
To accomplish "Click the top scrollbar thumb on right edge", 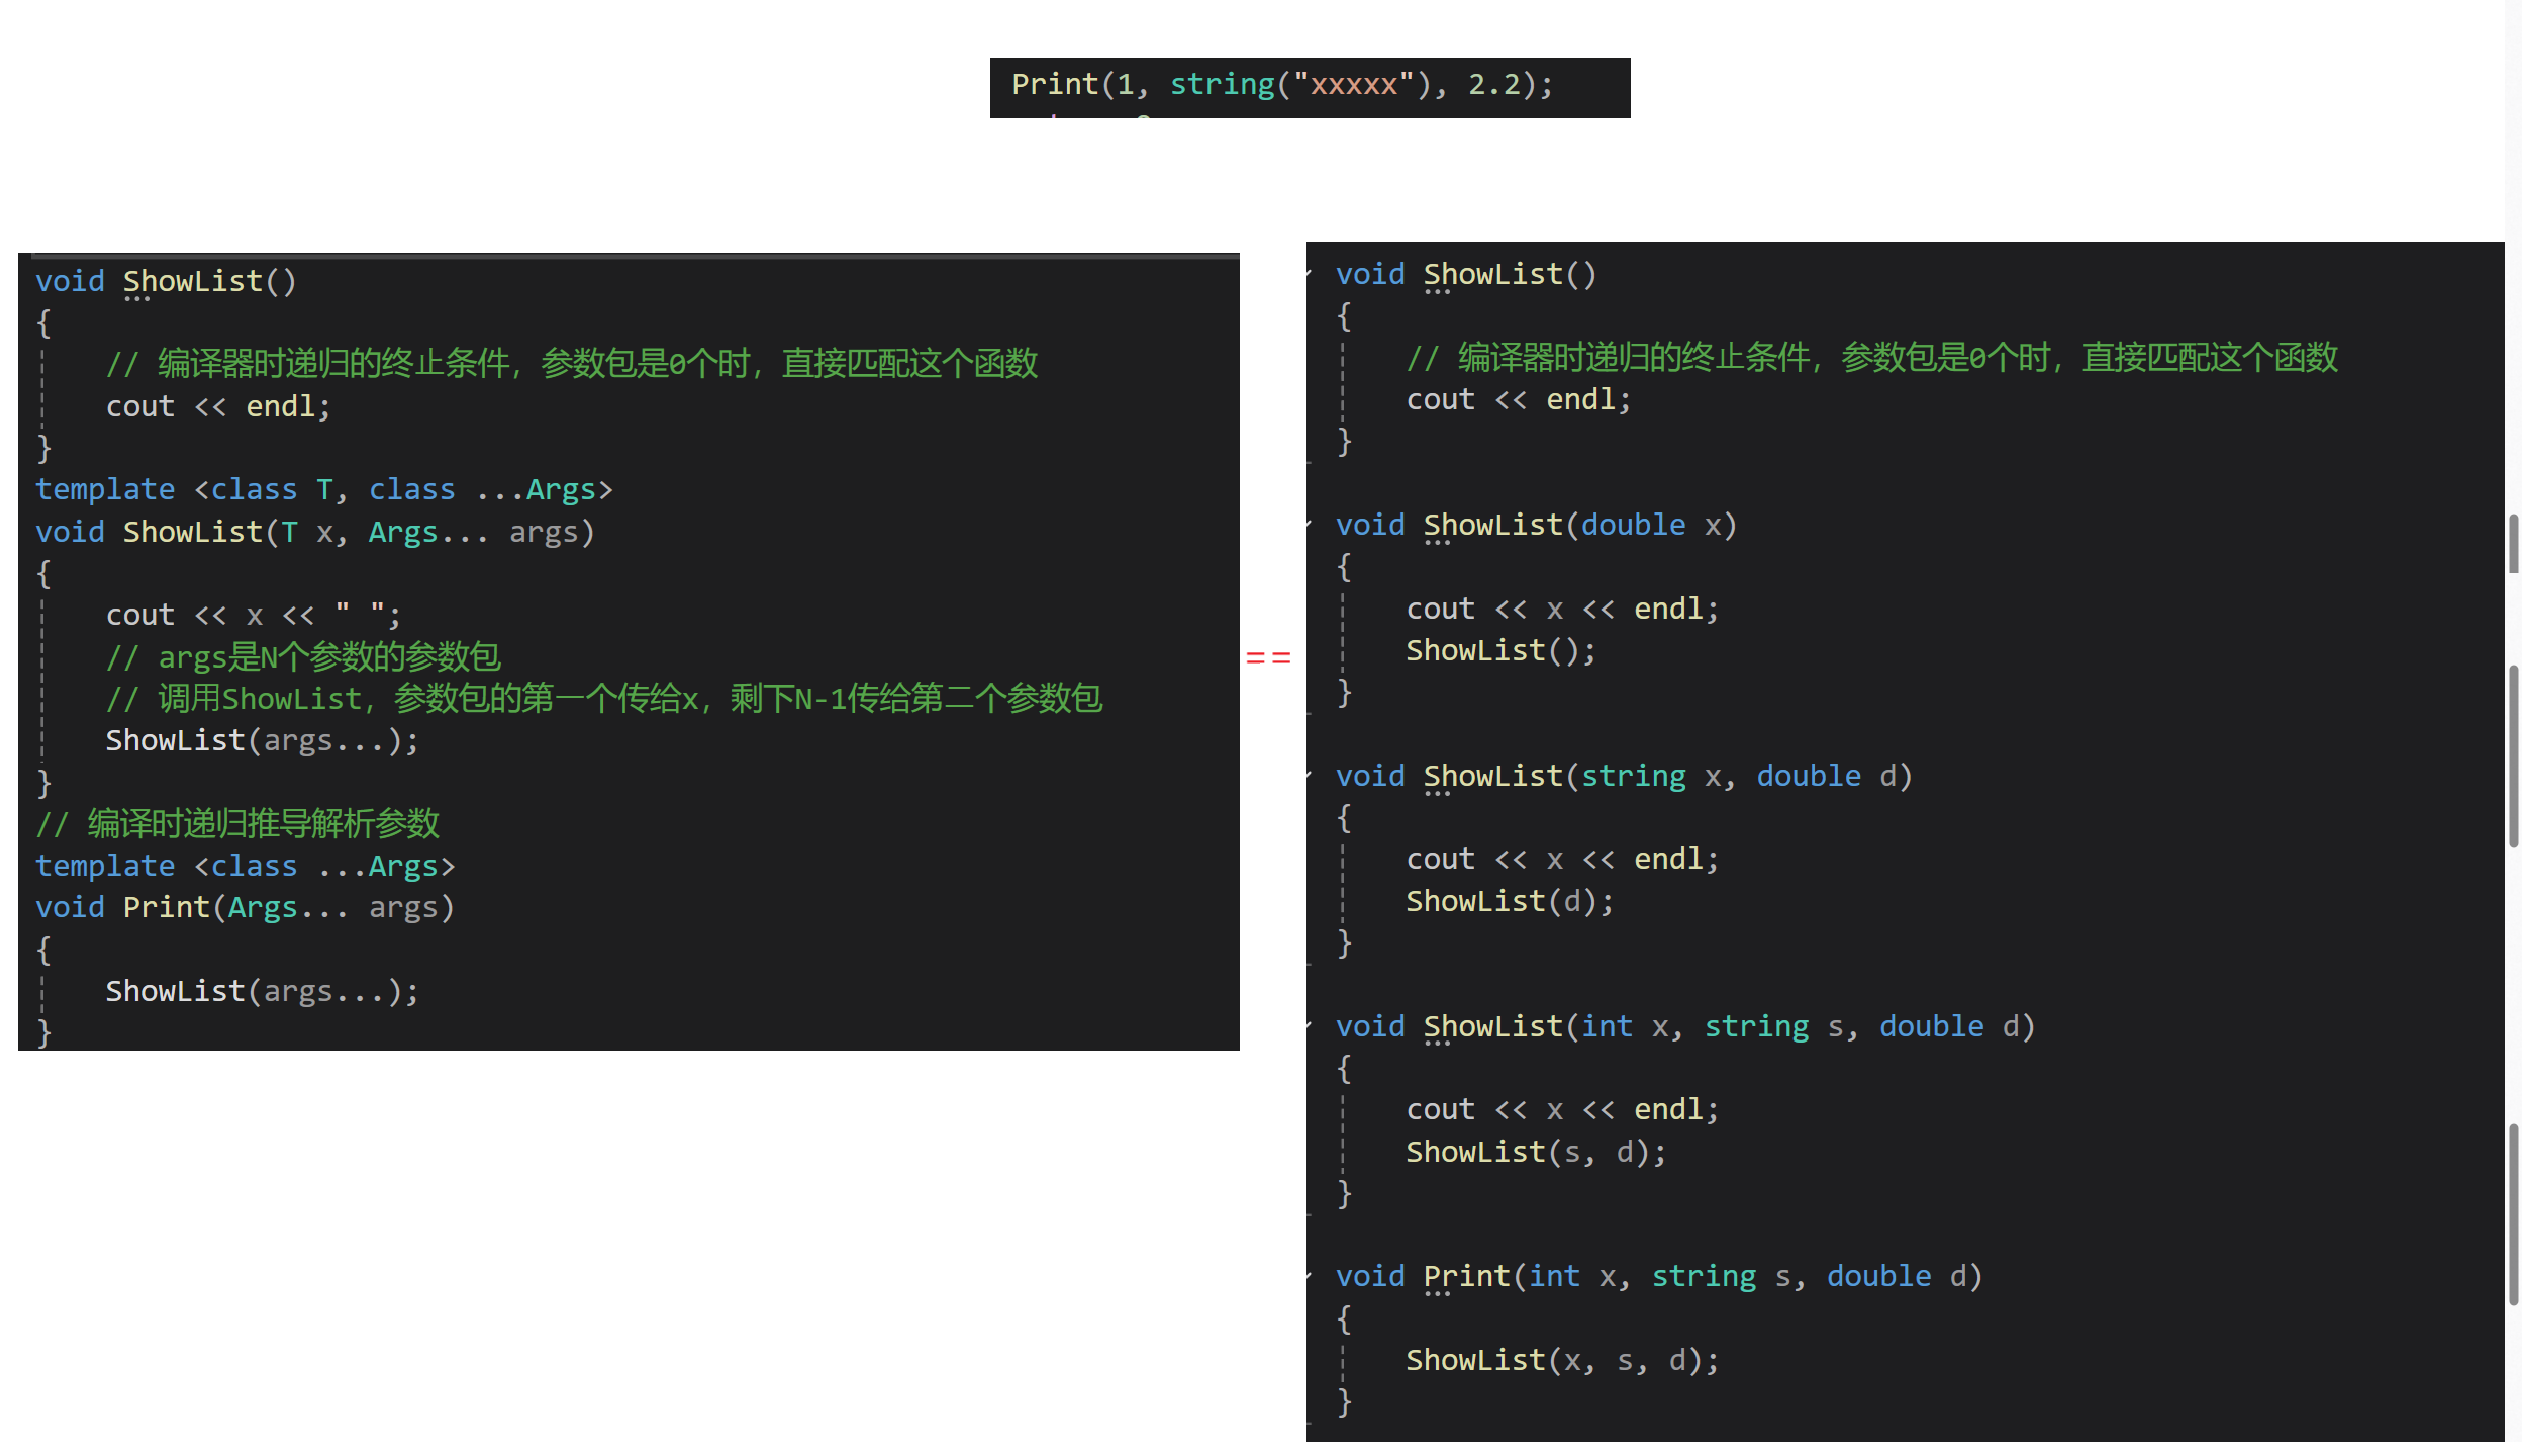I will (2513, 543).
